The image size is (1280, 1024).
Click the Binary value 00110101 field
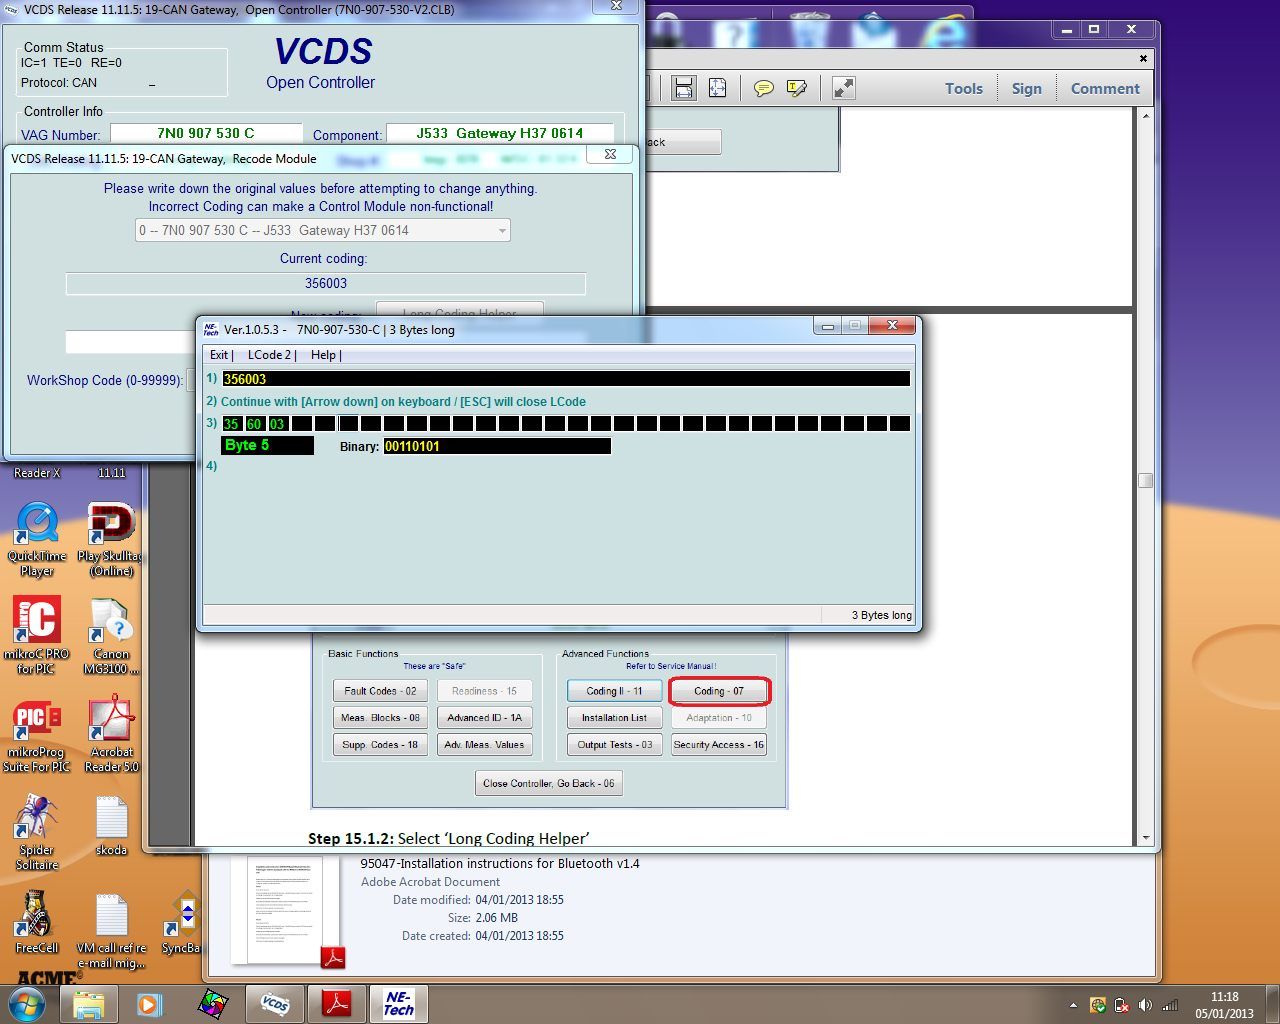coord(497,446)
